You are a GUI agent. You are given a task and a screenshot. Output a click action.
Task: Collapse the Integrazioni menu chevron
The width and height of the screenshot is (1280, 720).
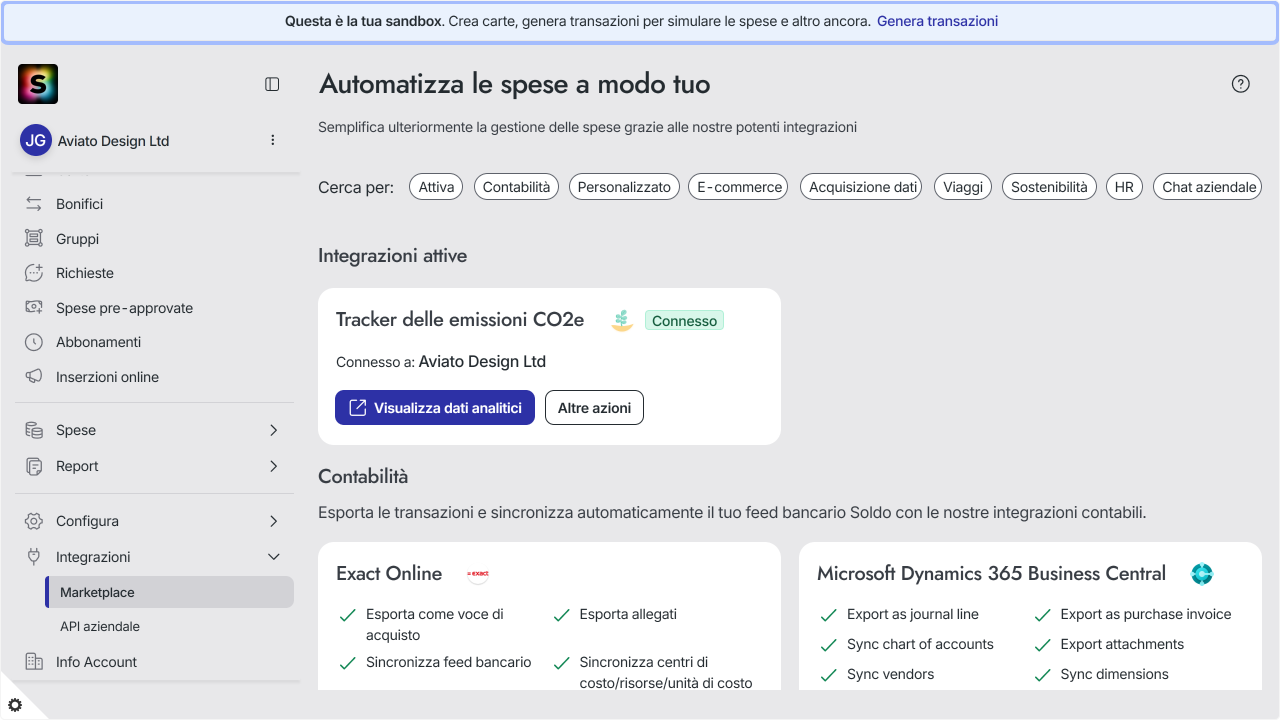click(x=274, y=557)
